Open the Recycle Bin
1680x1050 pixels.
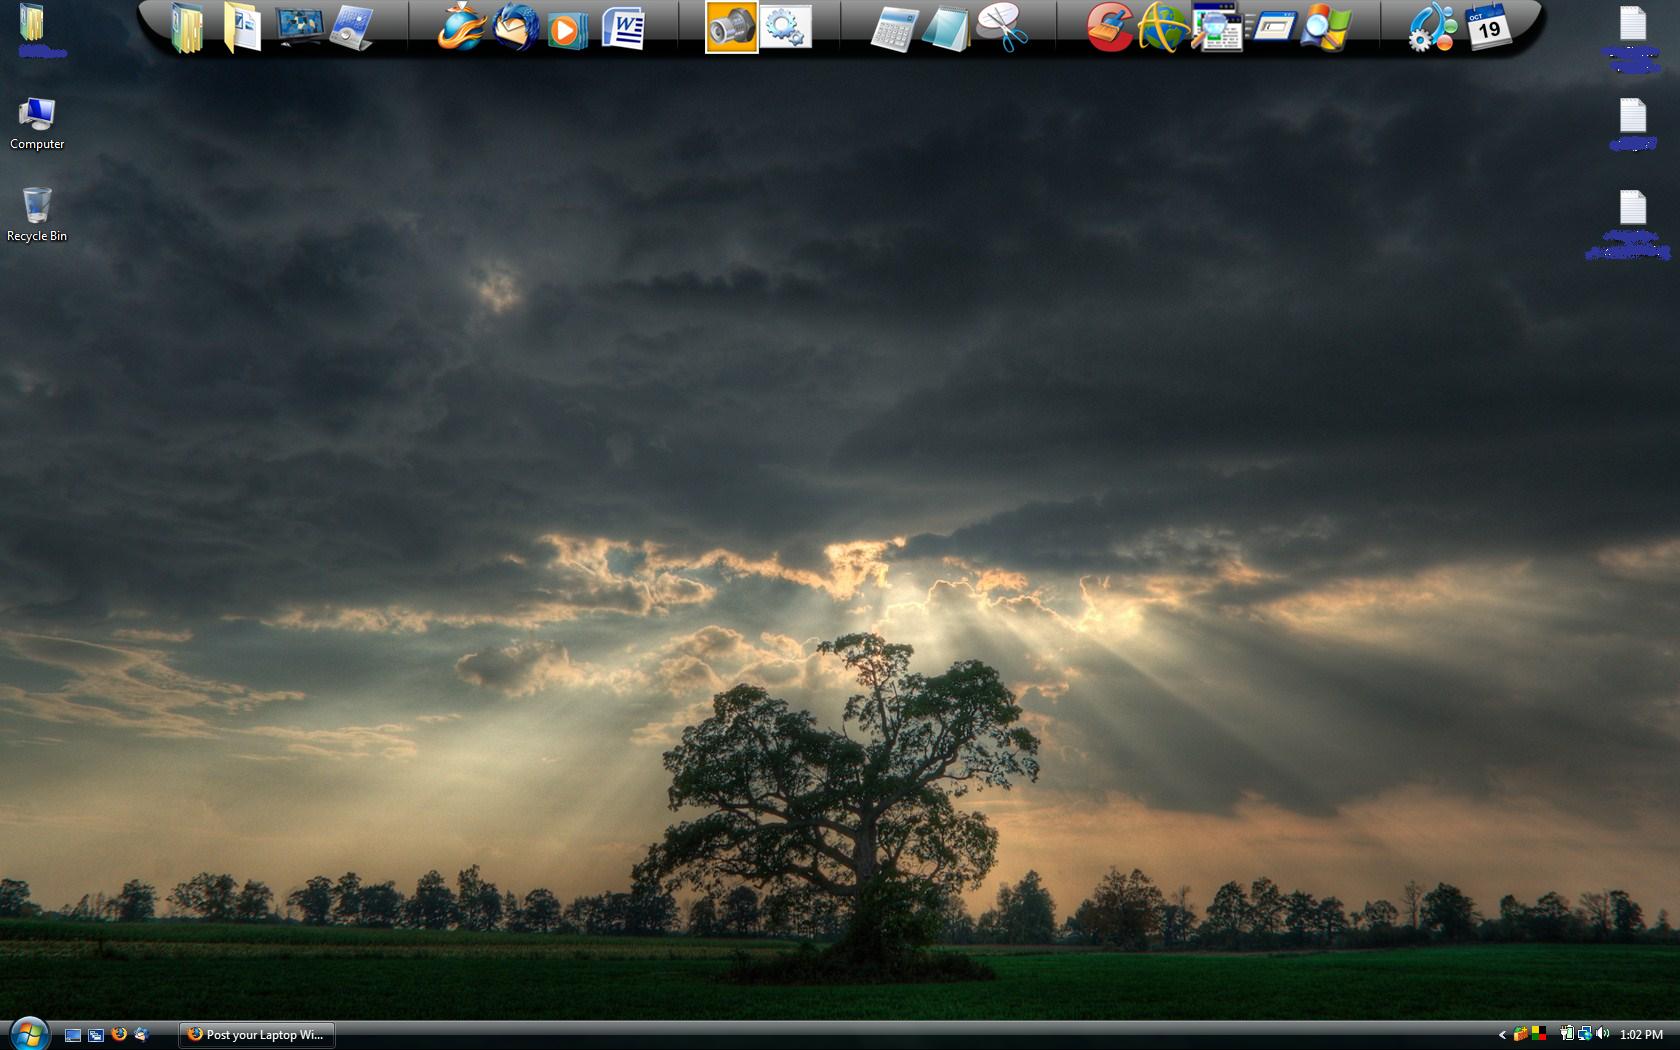(x=37, y=214)
